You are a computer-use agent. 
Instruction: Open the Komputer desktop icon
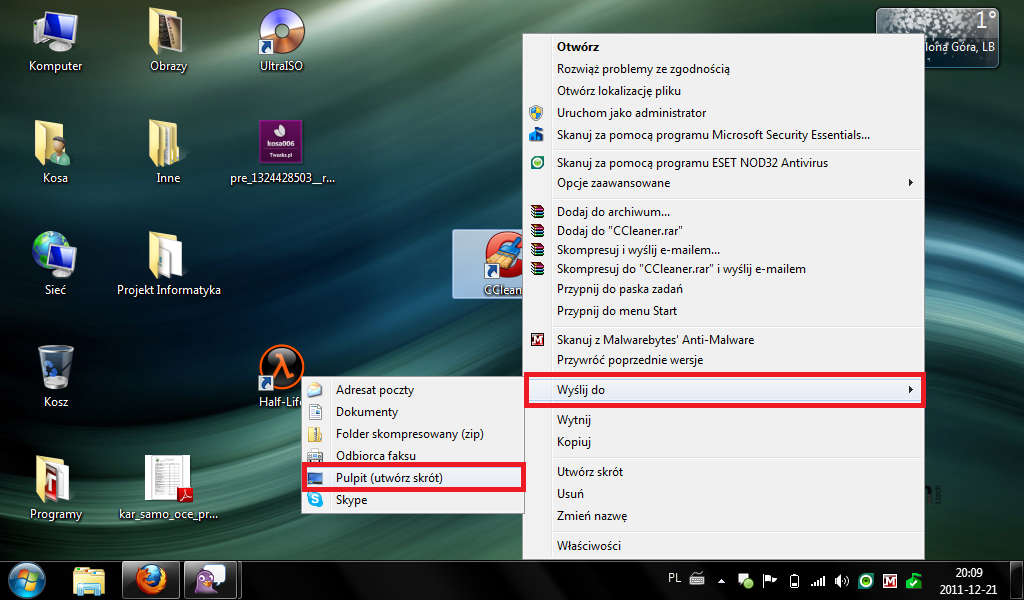tap(56, 41)
